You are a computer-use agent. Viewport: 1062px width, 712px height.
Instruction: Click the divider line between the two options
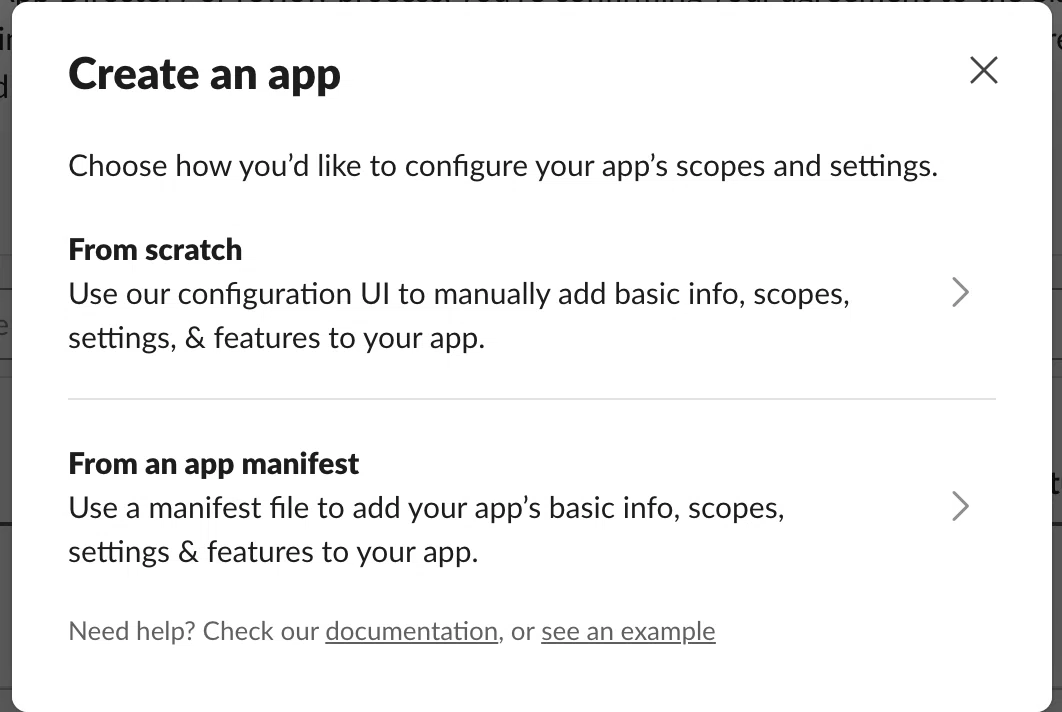tap(532, 399)
